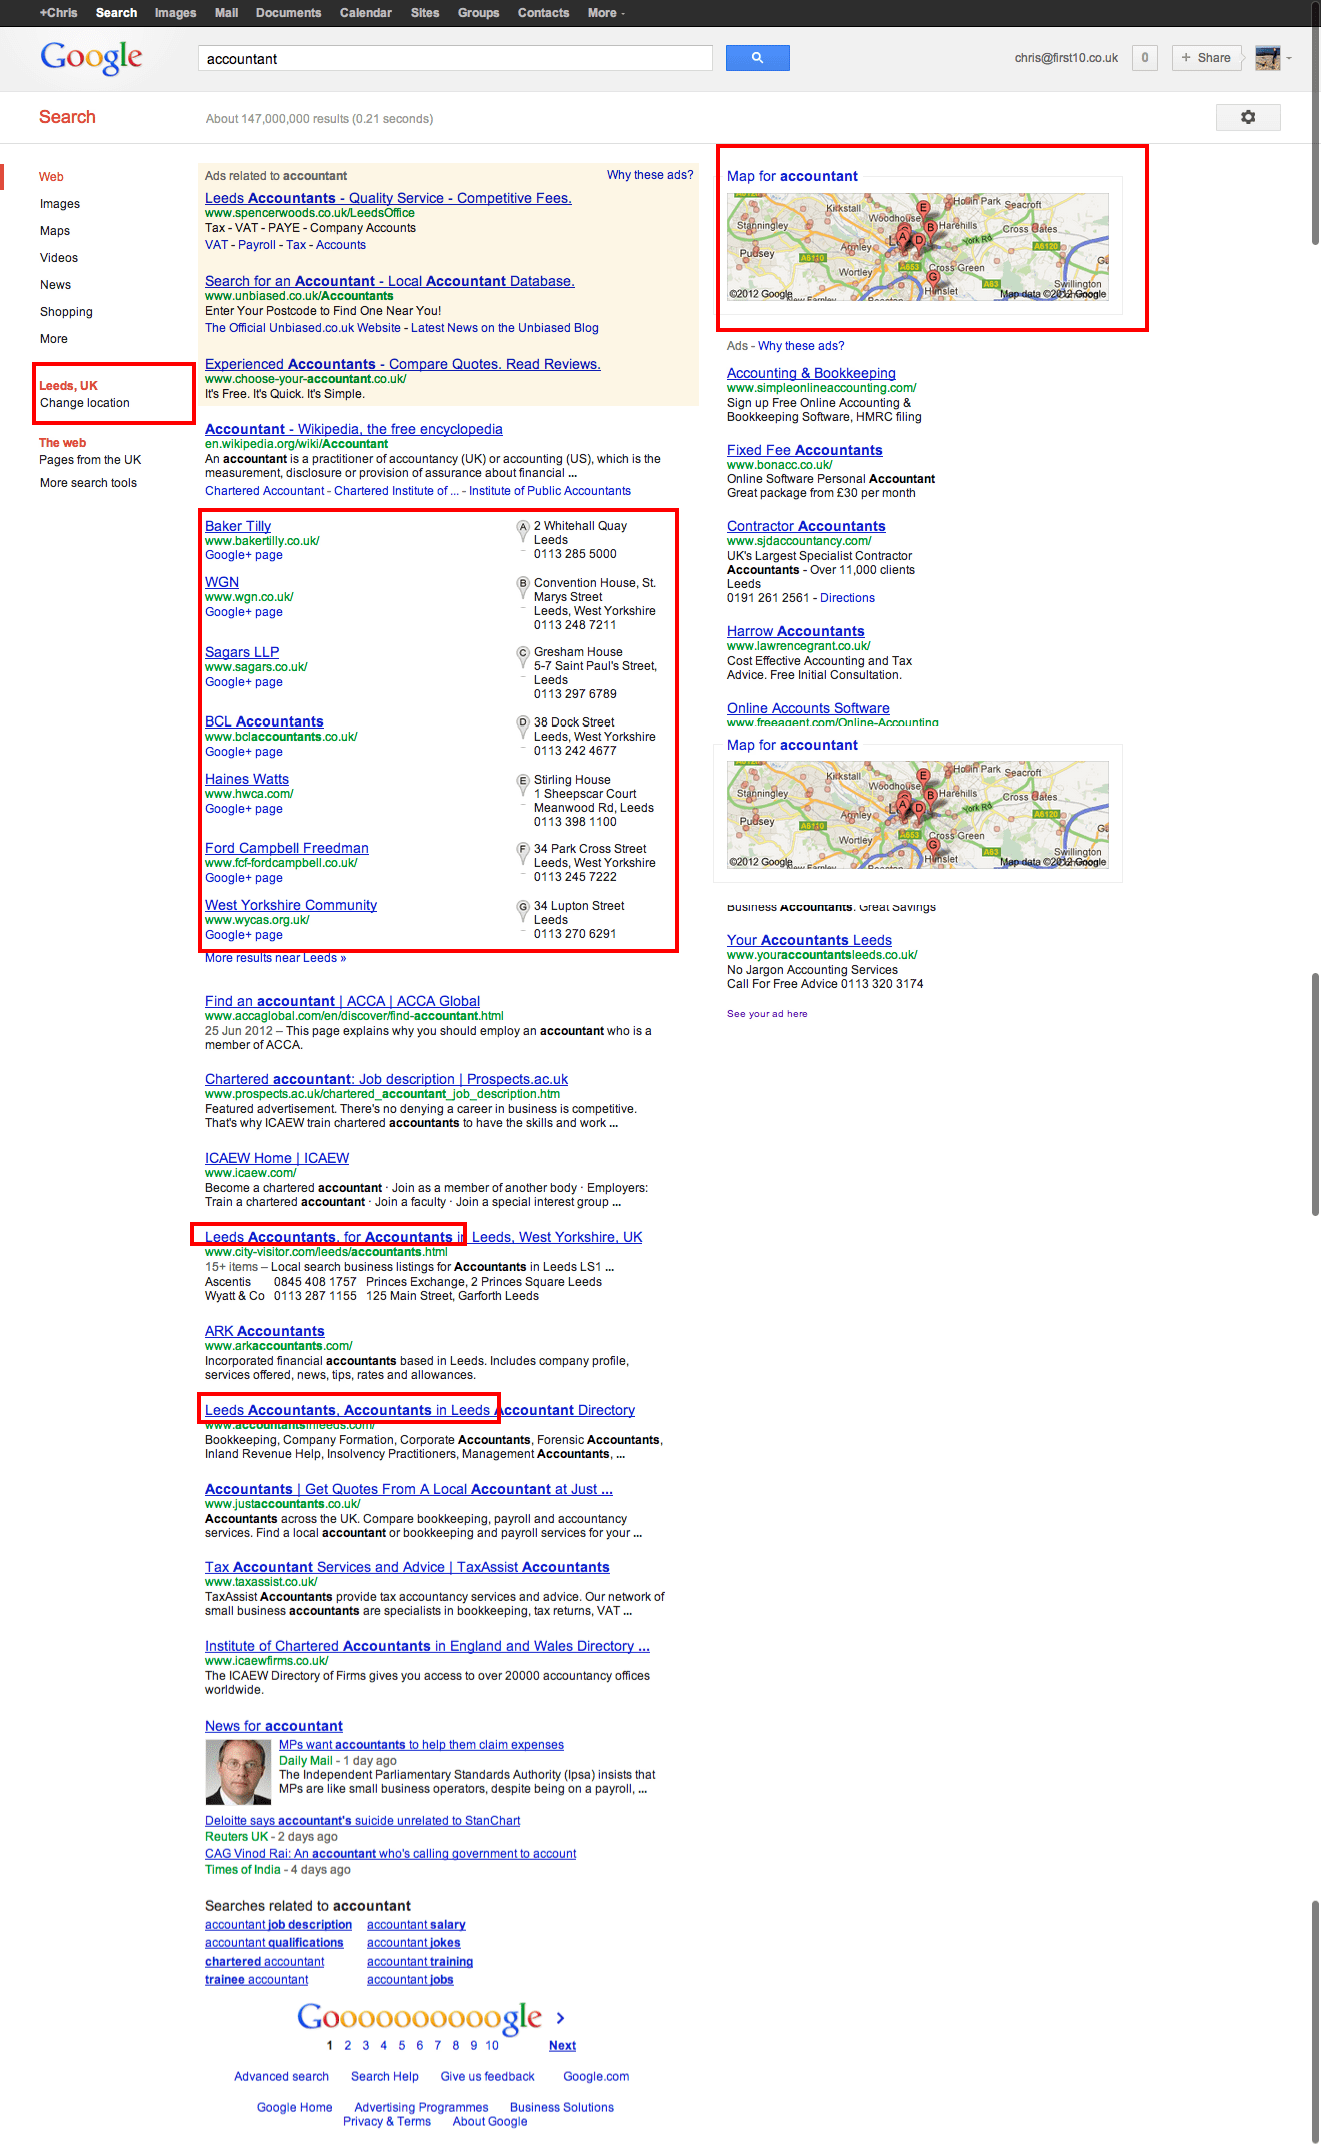Select Pages from the UK filter

click(90, 460)
